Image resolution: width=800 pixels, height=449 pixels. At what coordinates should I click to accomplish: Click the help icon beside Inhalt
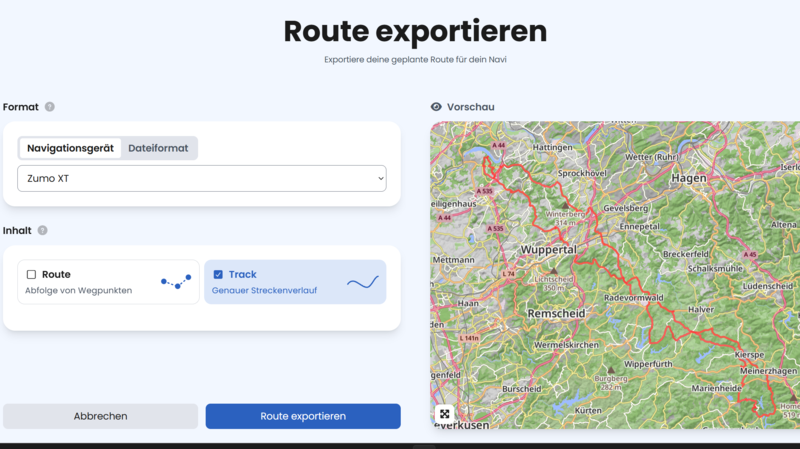(42, 230)
